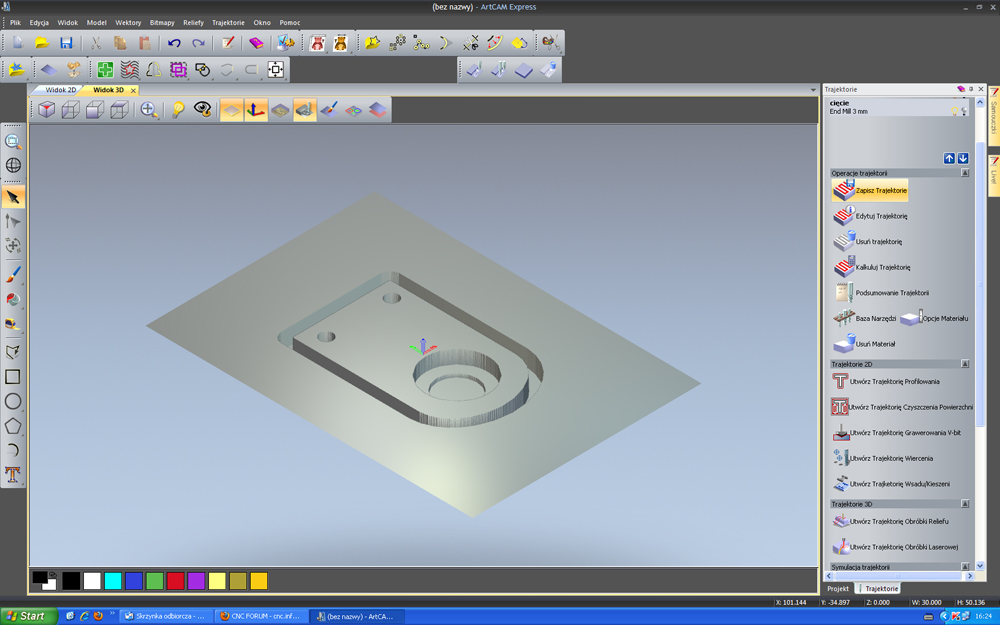
Task: Click the purple offset squares icon
Action: click(178, 69)
